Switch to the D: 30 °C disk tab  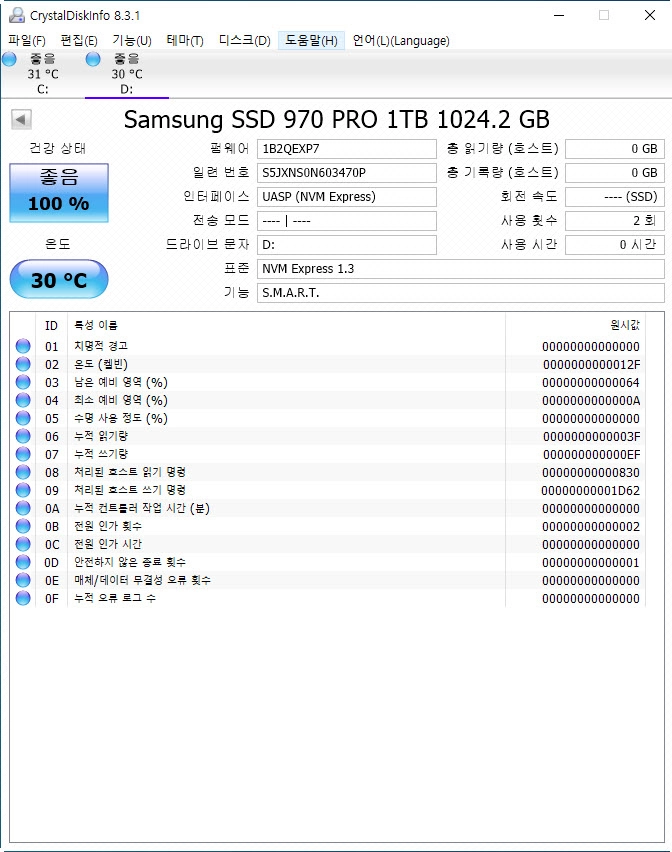(127, 74)
